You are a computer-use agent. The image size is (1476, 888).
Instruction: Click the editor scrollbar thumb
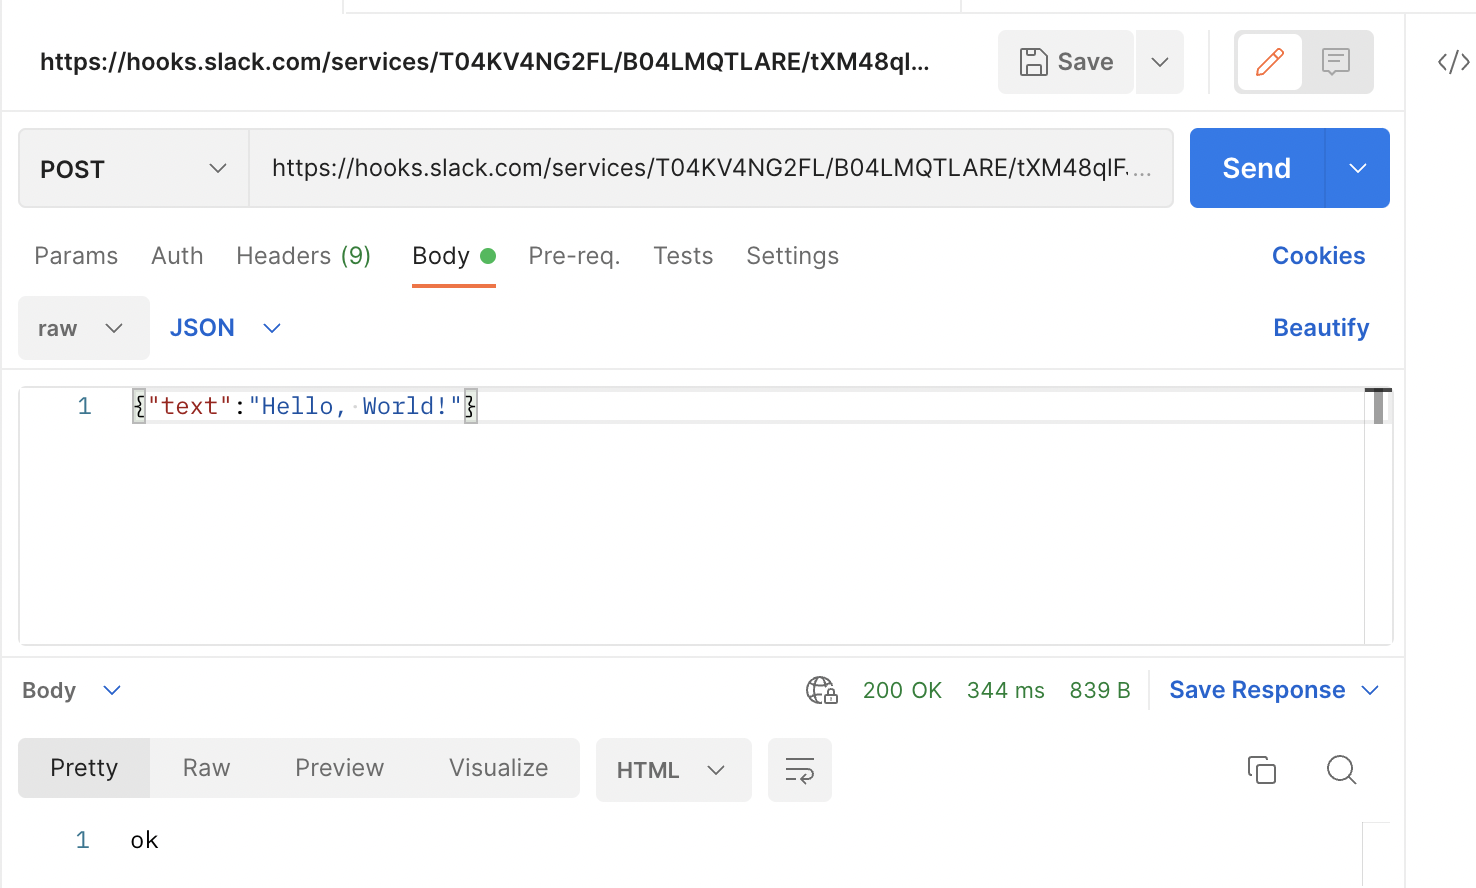pos(1378,406)
